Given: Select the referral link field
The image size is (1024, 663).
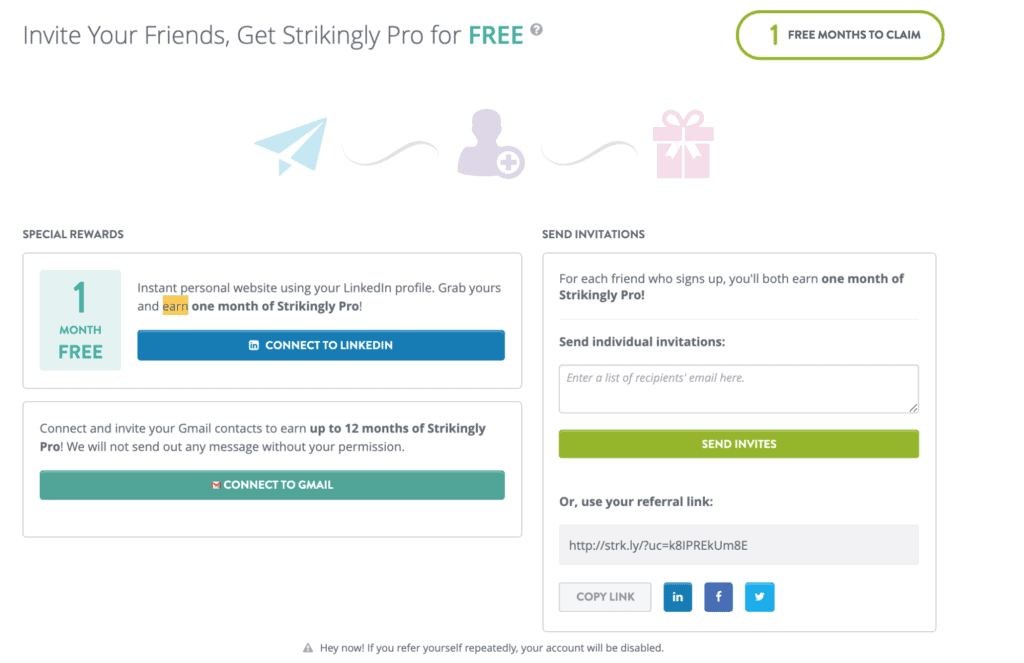Looking at the screenshot, I should 738,545.
